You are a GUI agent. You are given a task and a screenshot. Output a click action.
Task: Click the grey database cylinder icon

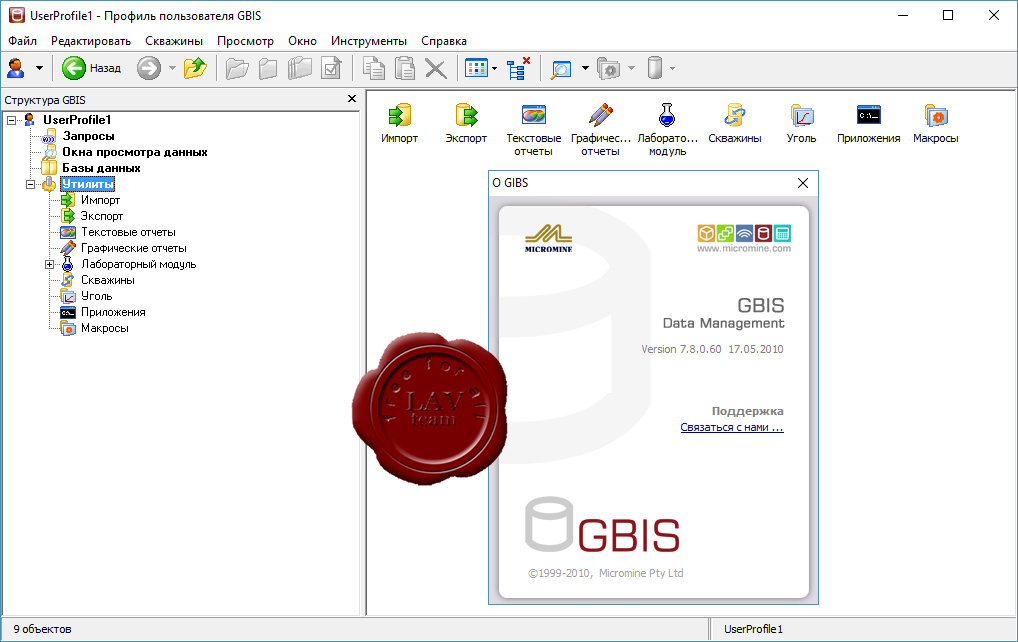point(654,68)
